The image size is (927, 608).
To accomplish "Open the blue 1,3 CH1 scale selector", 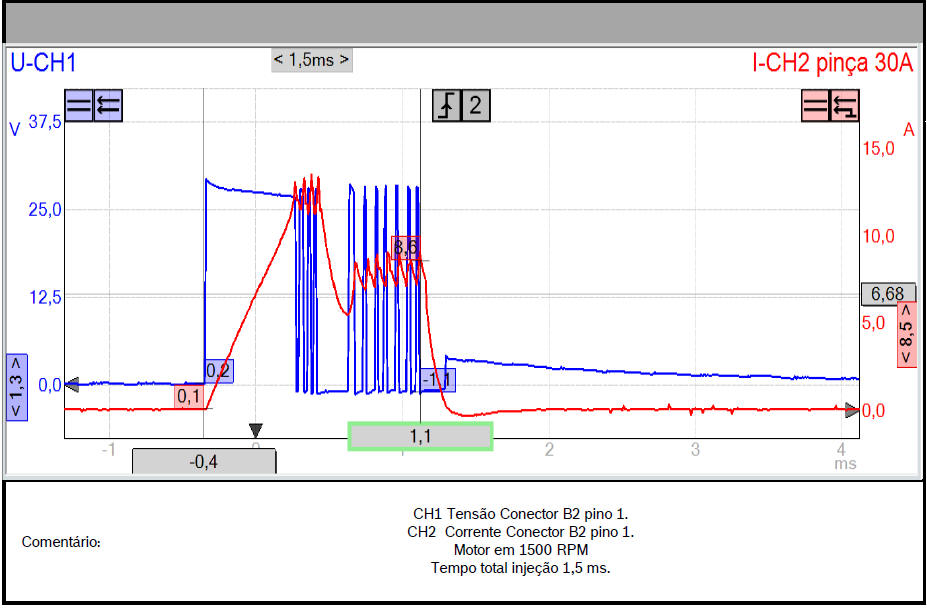I will pos(17,388).
